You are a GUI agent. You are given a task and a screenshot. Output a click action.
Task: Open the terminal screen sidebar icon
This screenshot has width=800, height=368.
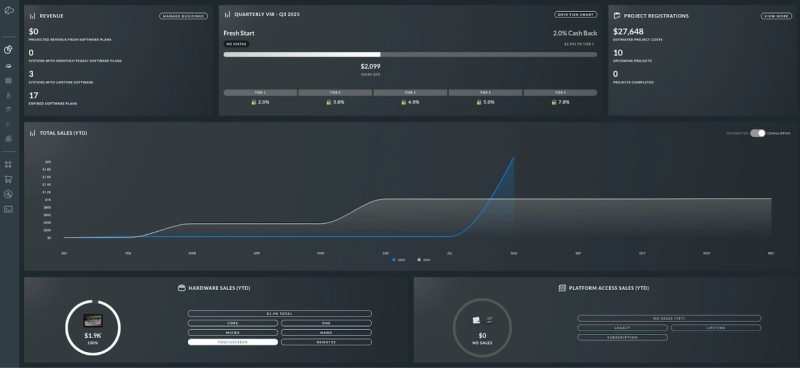click(8, 209)
